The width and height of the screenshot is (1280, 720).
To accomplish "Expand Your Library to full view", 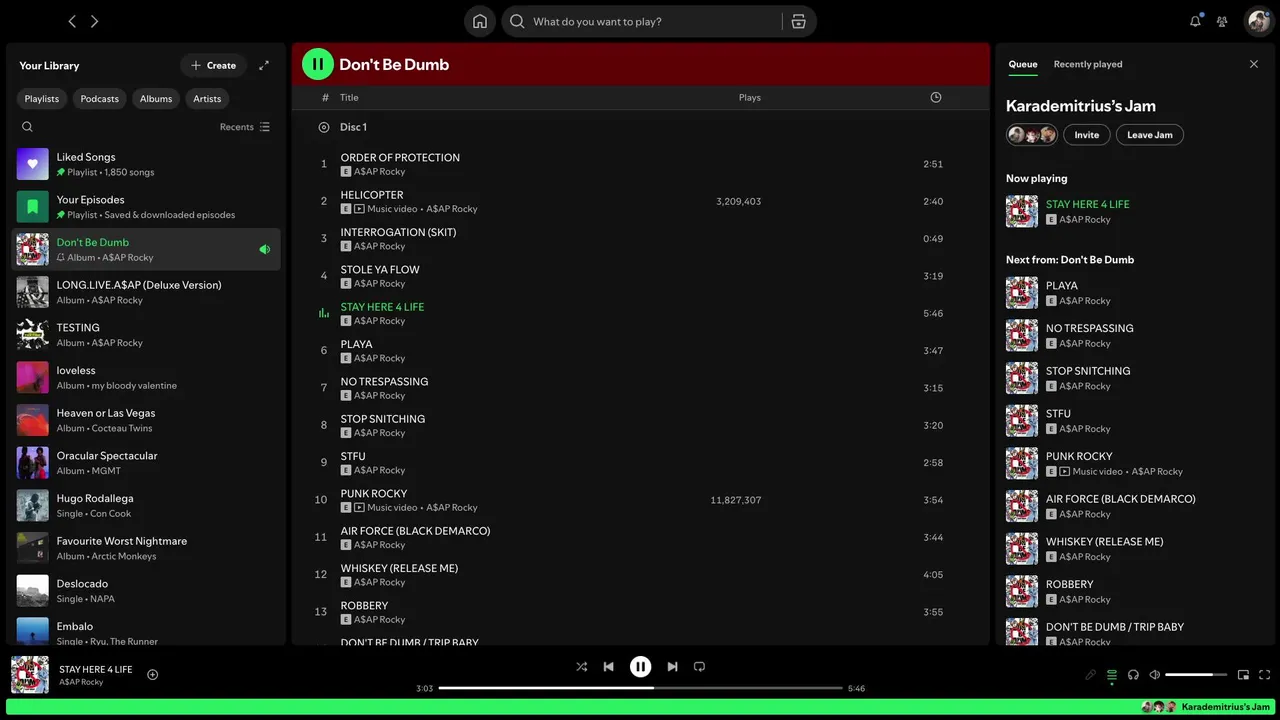I will [x=264, y=65].
